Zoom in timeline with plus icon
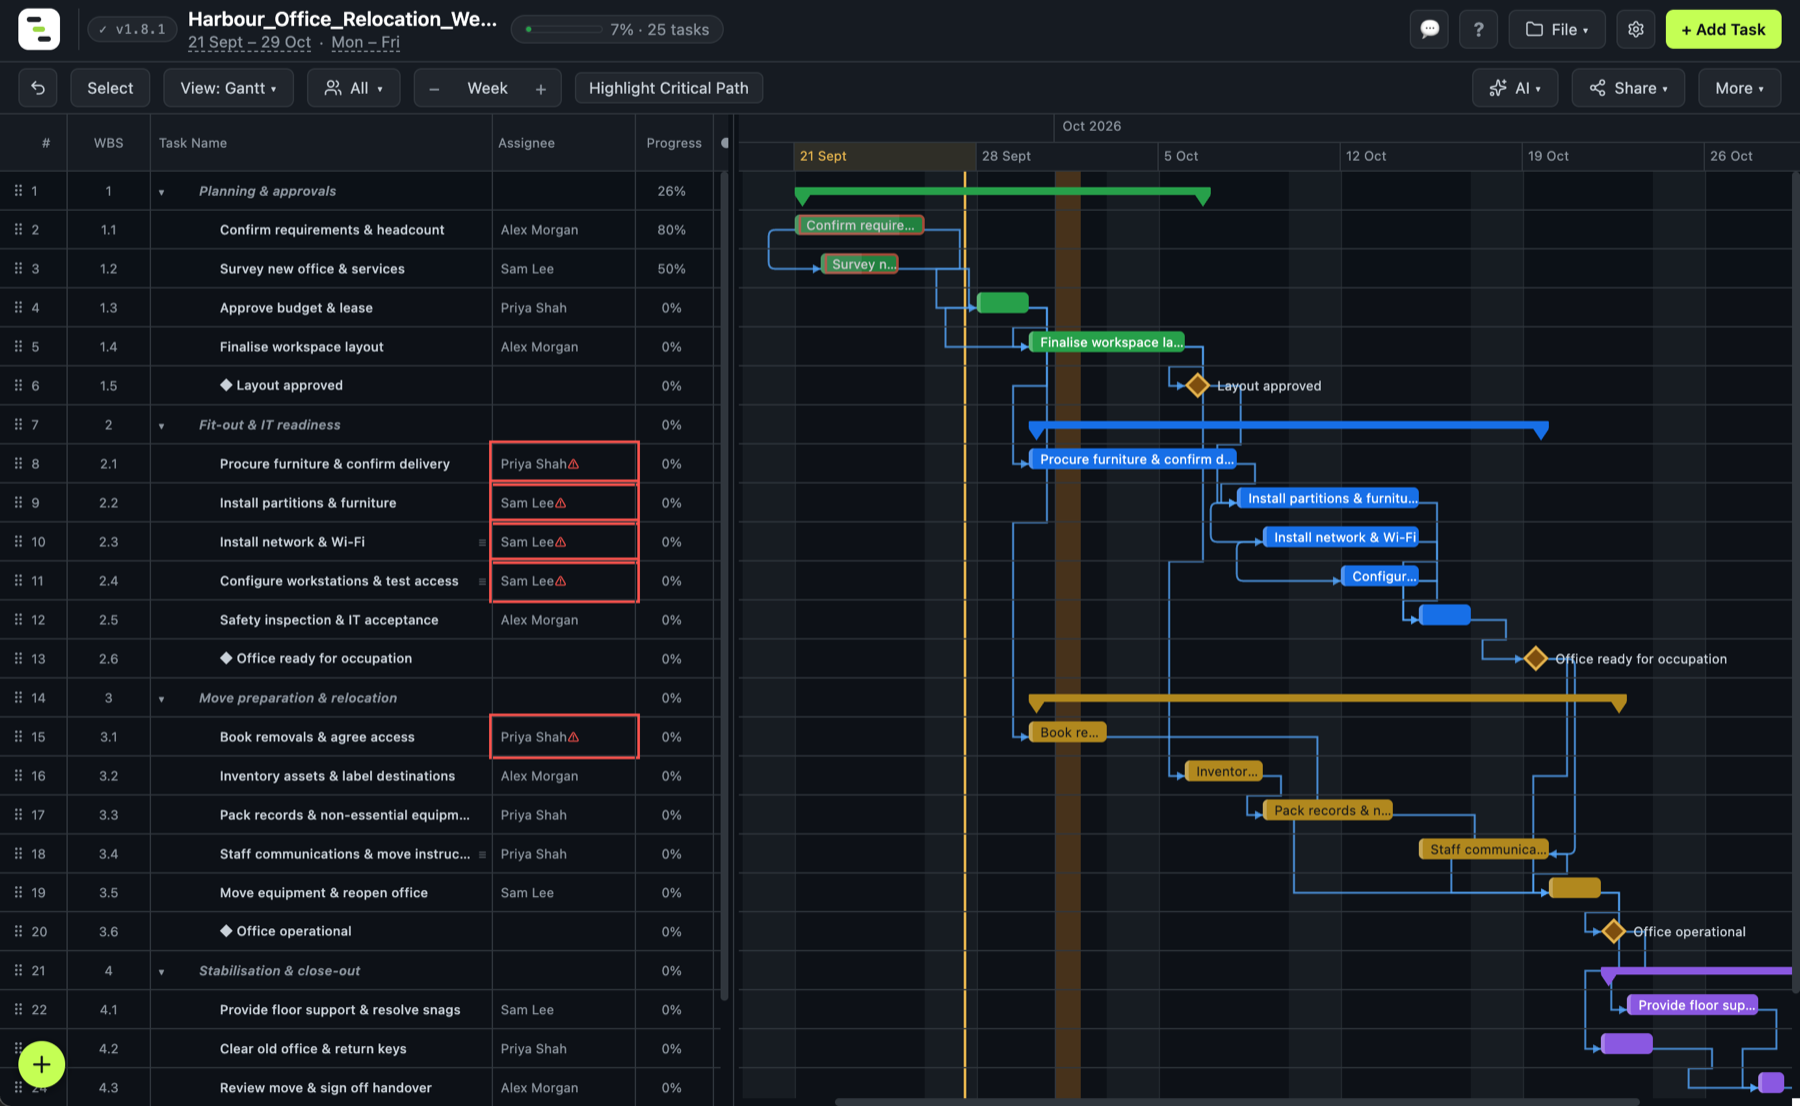This screenshot has height=1106, width=1800. (x=541, y=88)
